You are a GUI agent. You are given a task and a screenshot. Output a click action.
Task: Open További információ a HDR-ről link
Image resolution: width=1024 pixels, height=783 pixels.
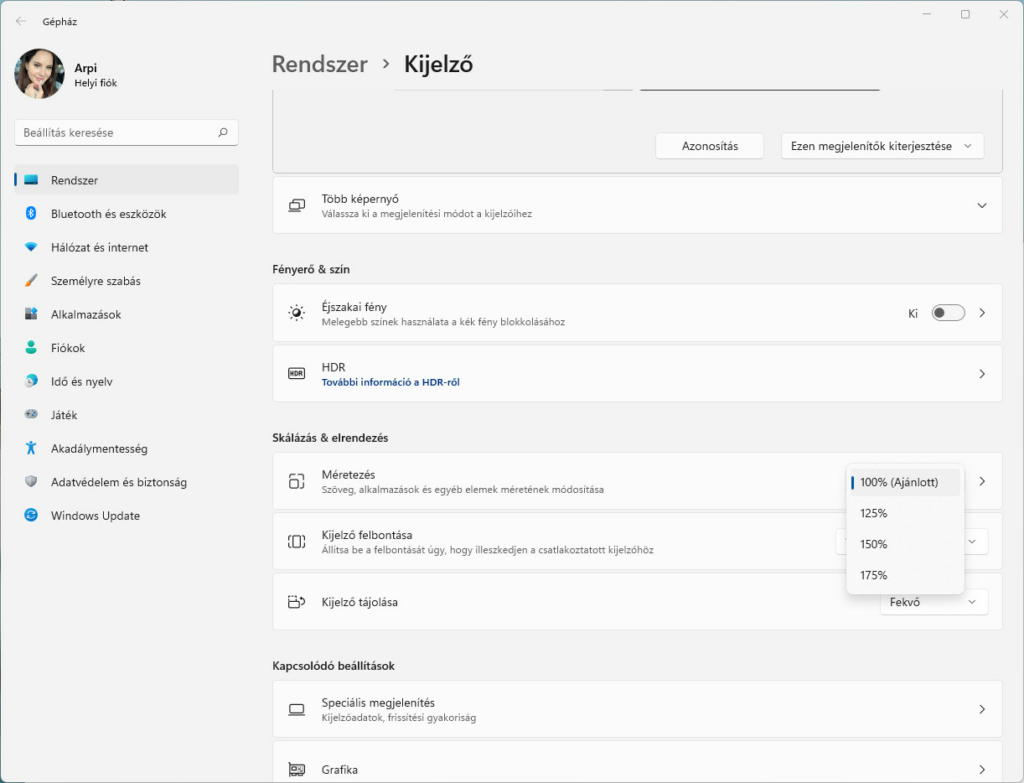(x=390, y=382)
